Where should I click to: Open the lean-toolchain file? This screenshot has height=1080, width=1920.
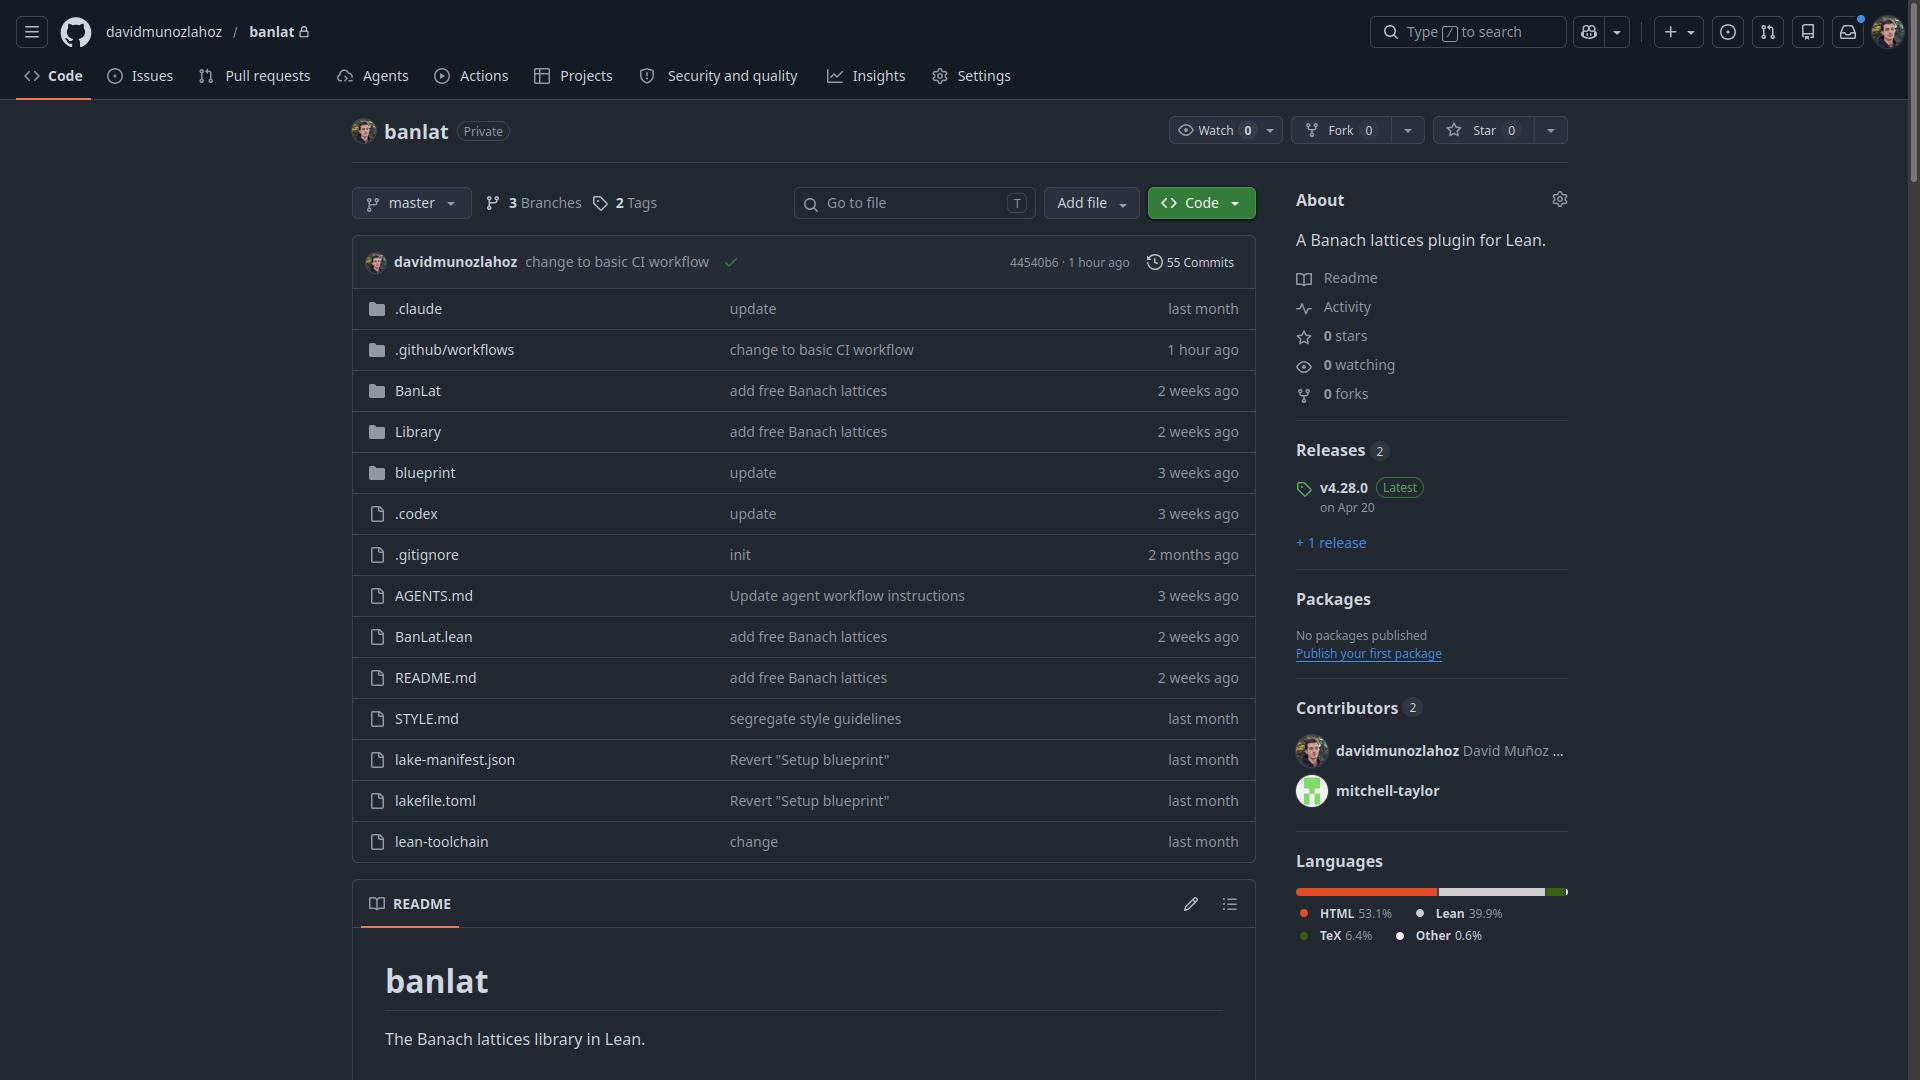[x=441, y=842]
